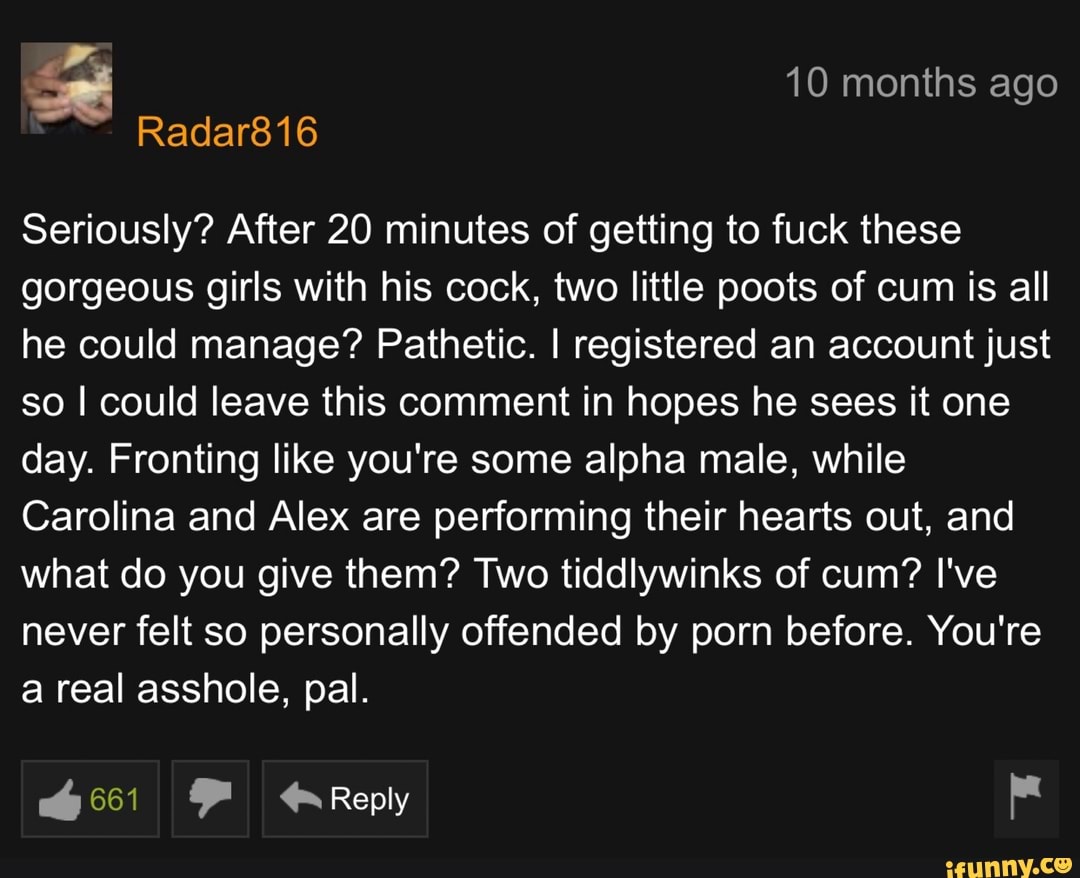This screenshot has width=1080, height=878.
Task: Report the comment using the flag icon
Action: tap(1025, 797)
